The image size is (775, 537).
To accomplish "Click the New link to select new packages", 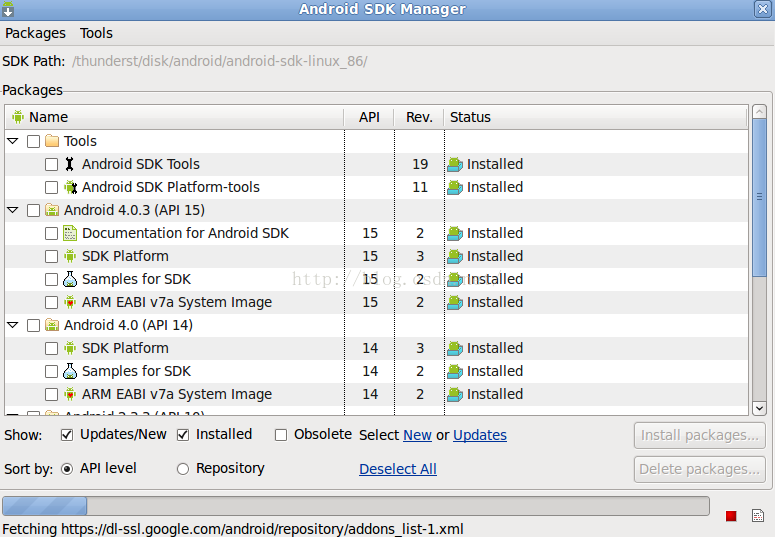I will pos(417,435).
